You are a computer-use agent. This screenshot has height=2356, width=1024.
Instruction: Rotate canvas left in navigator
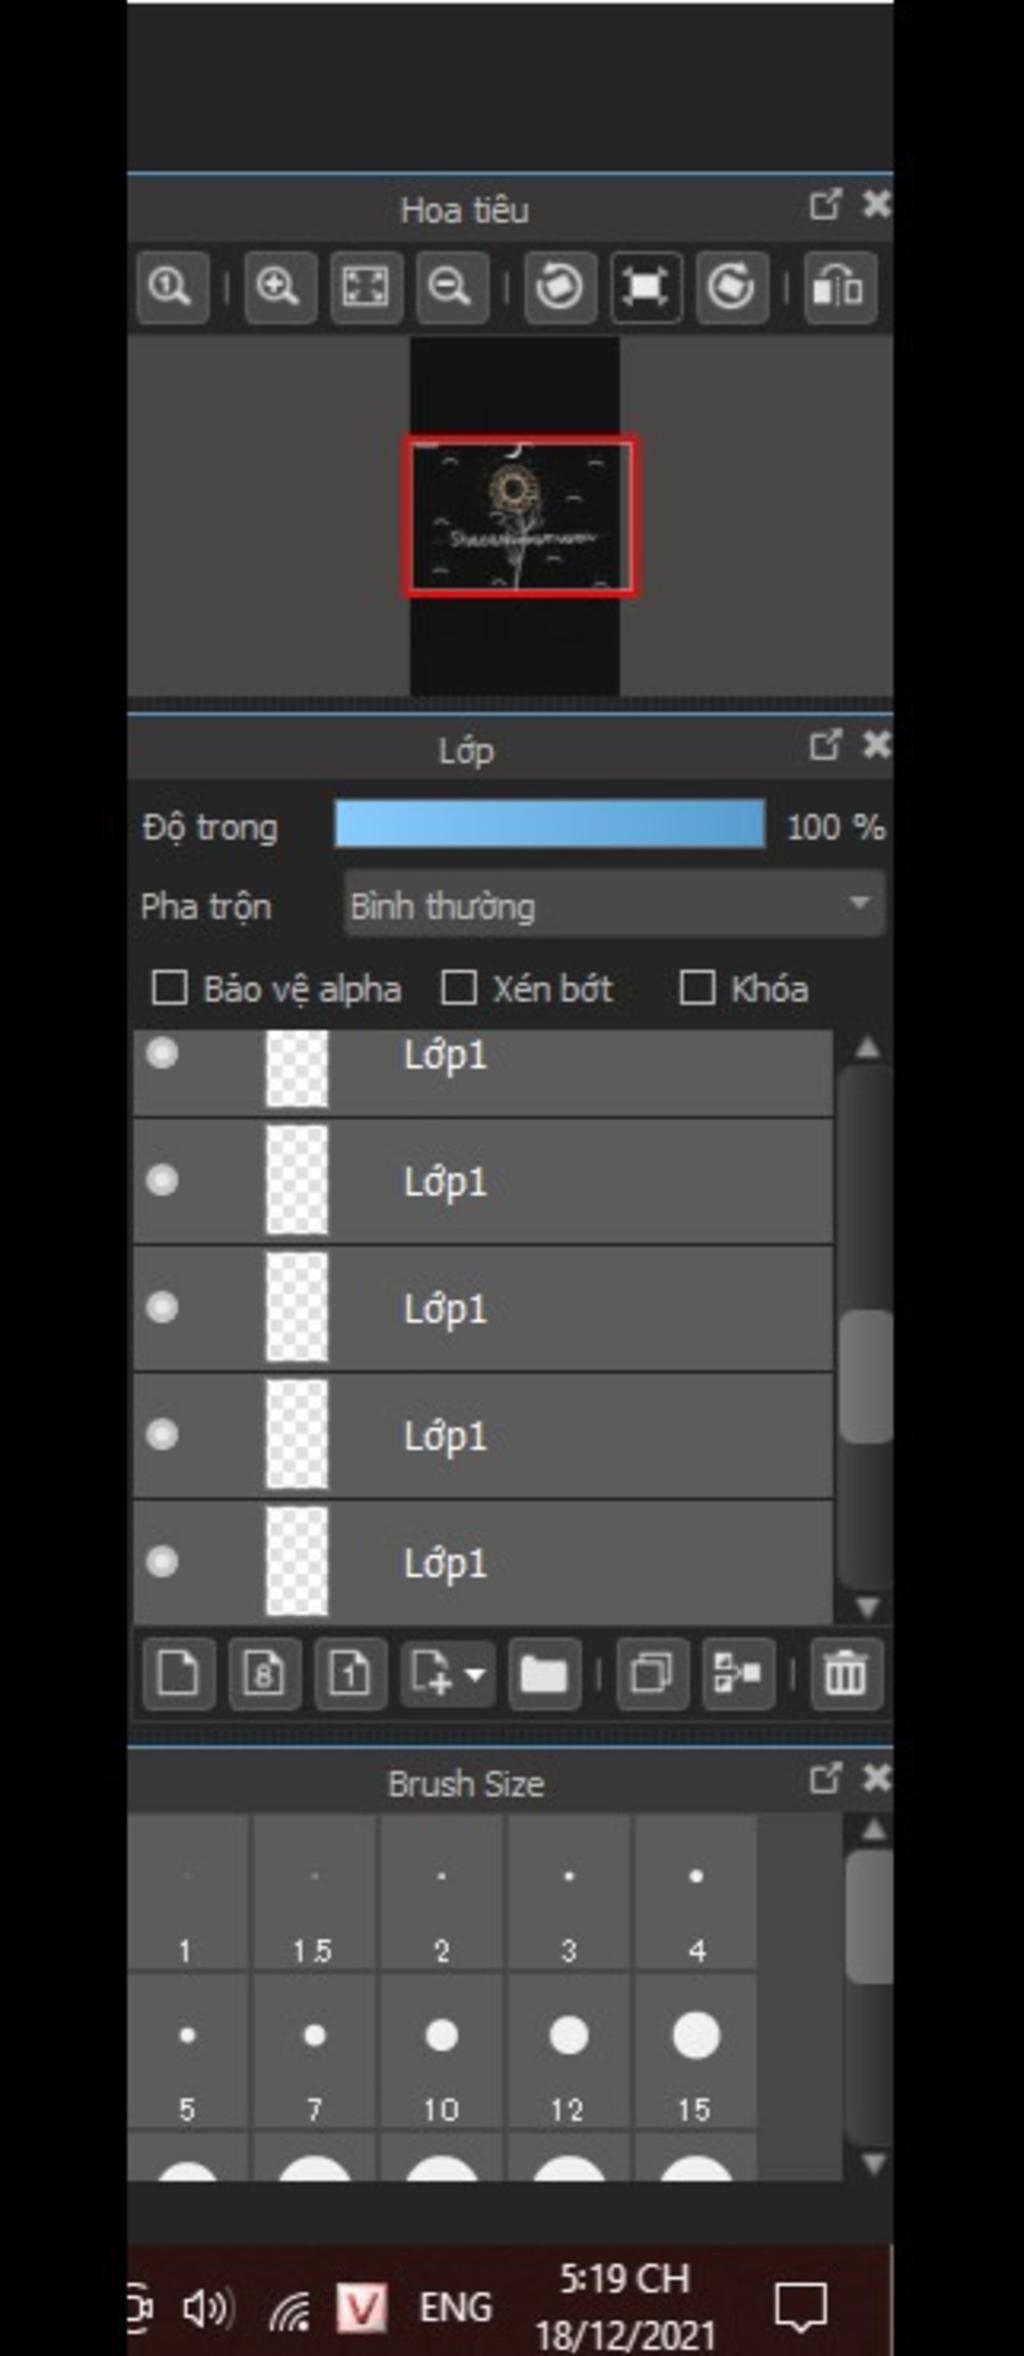pos(559,288)
